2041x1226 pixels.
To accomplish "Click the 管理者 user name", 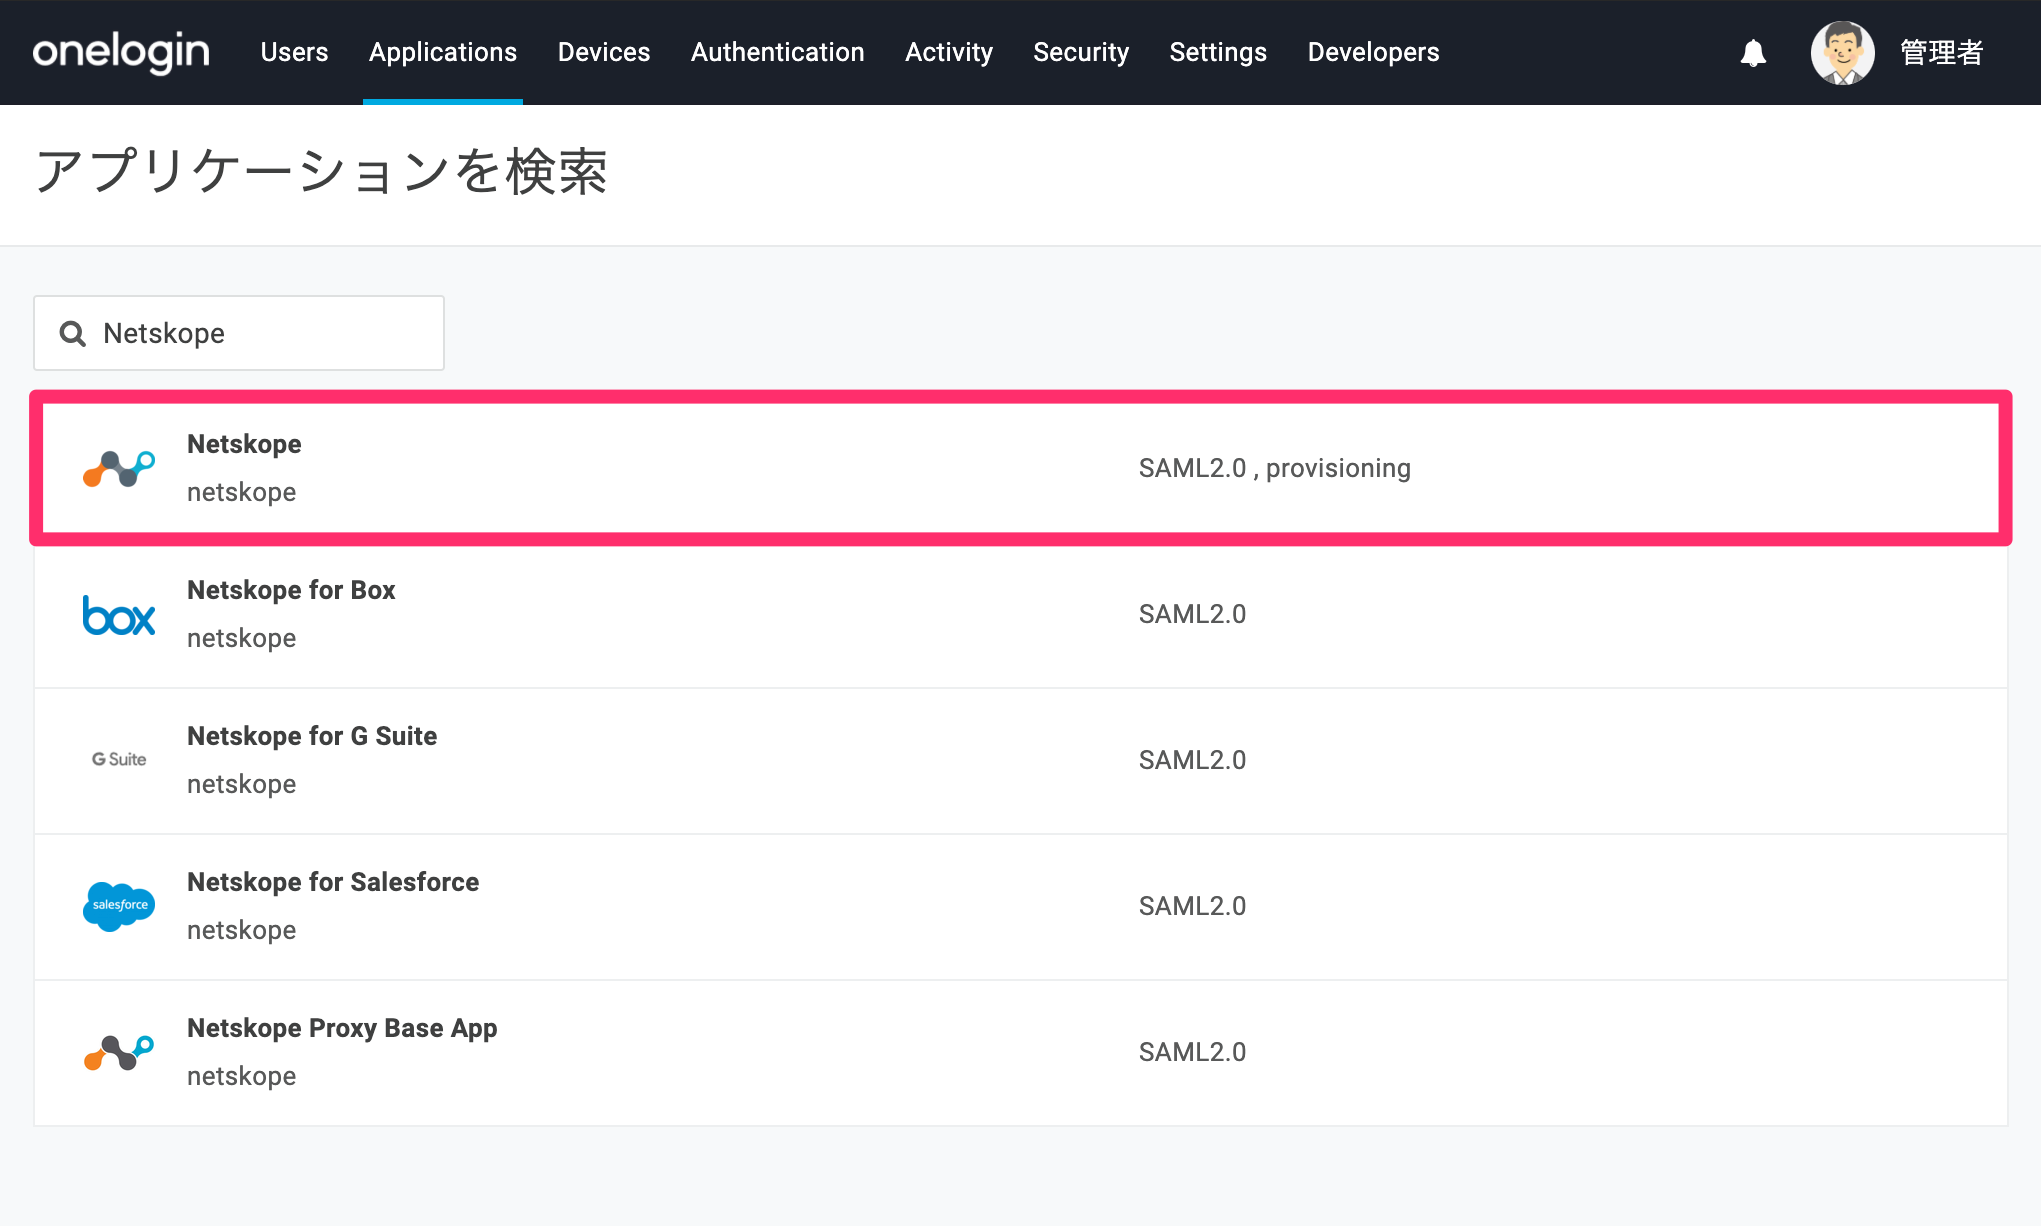I will point(1942,52).
